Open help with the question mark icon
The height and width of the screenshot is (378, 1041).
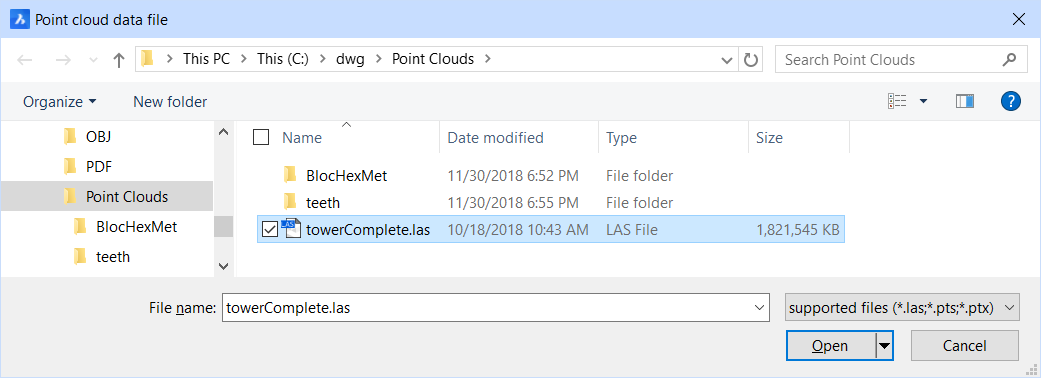pyautogui.click(x=1010, y=101)
